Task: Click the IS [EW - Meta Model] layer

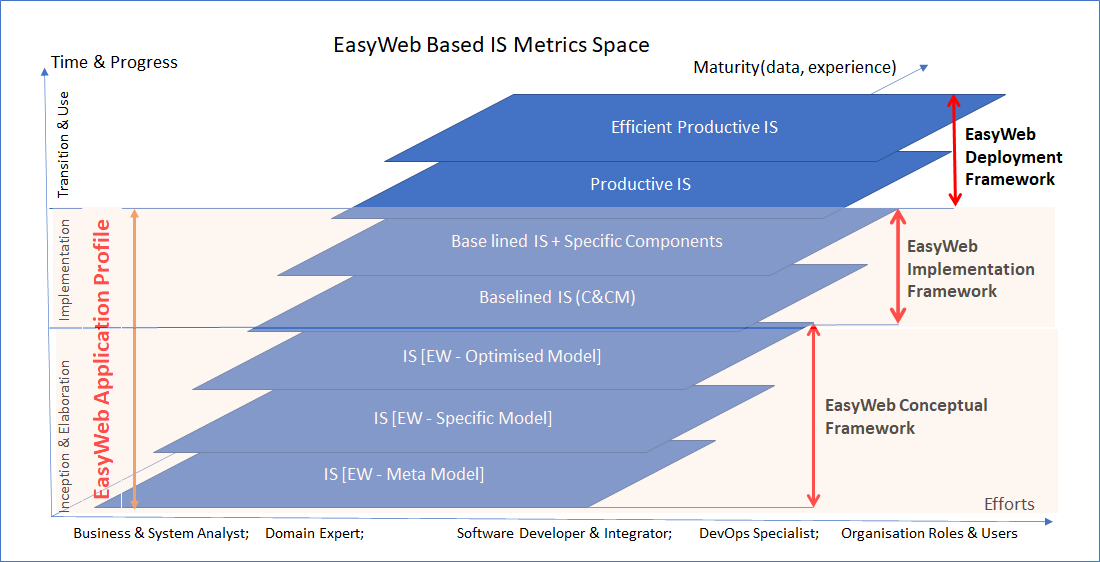Action: [403, 474]
